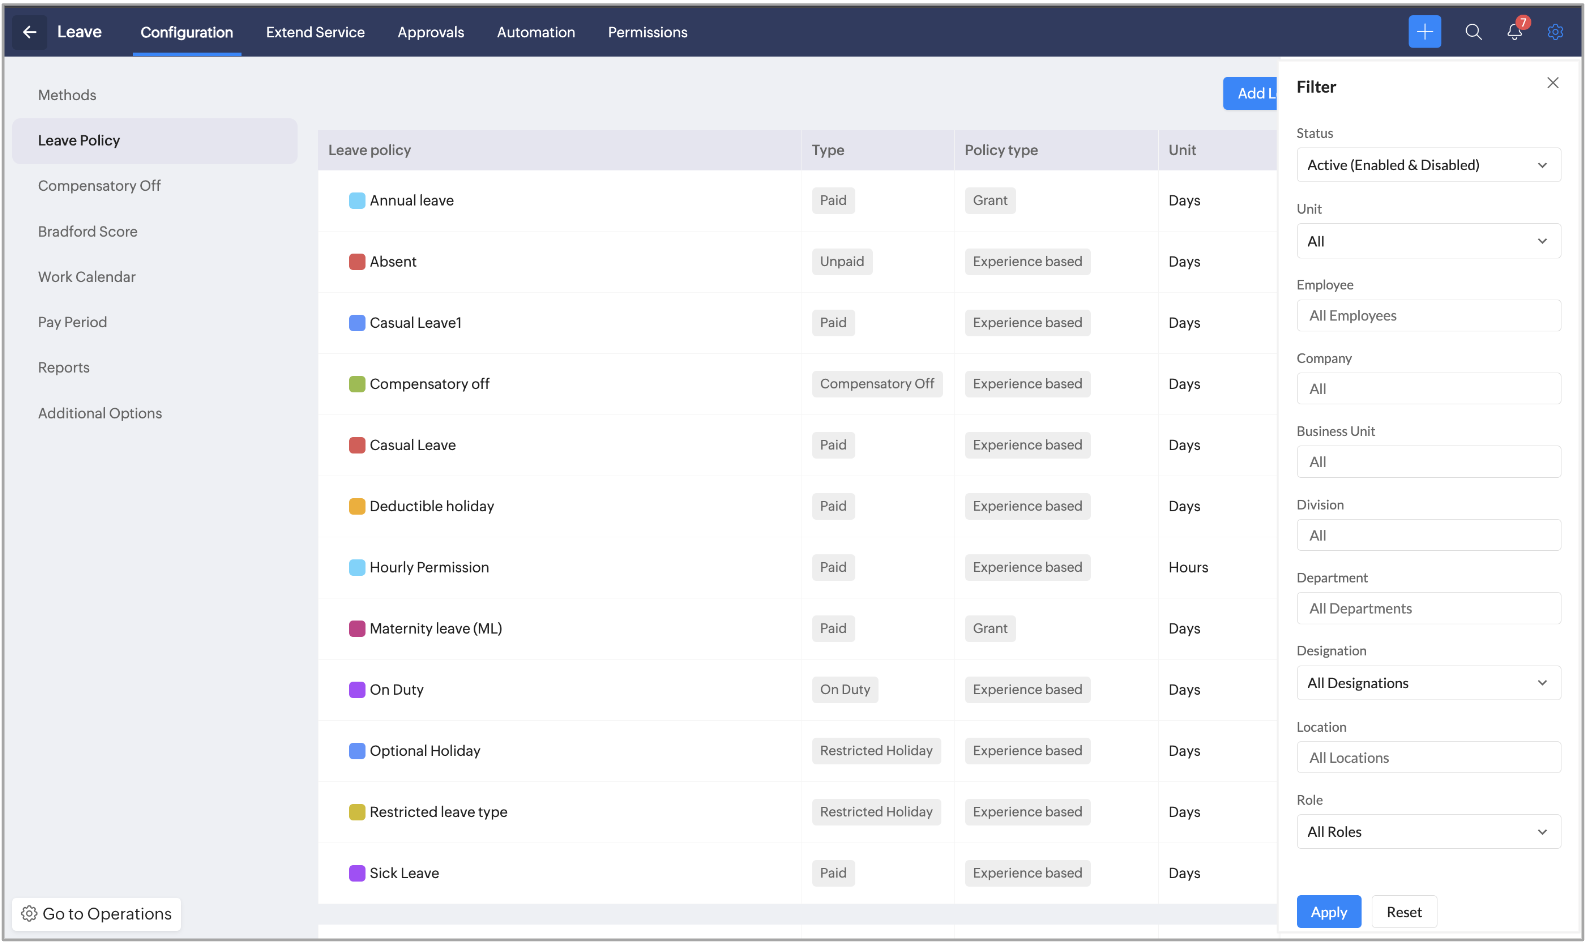This screenshot has height=944, width=1588.
Task: Click Go to Operations gear button
Action: (97, 914)
